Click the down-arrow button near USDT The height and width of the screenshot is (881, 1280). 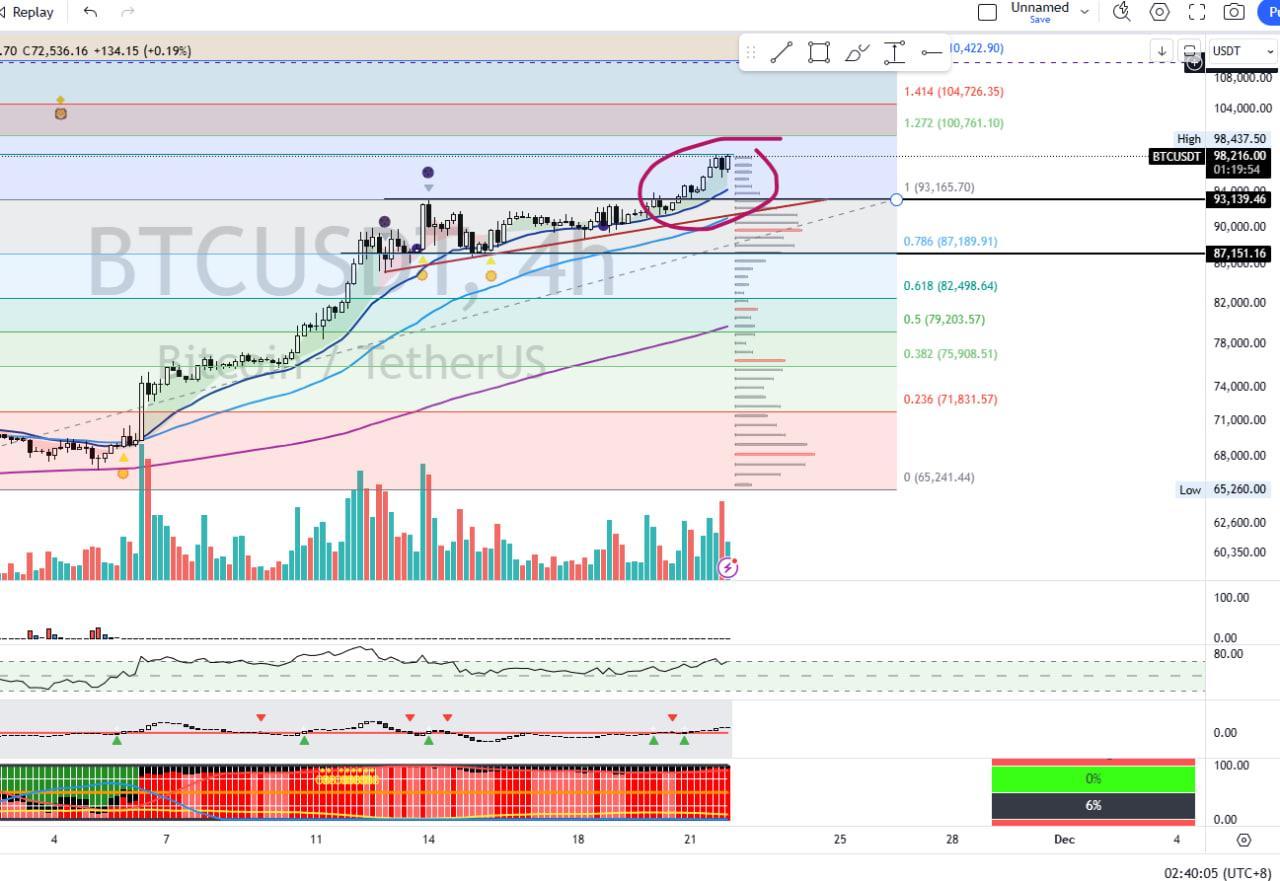point(1161,50)
